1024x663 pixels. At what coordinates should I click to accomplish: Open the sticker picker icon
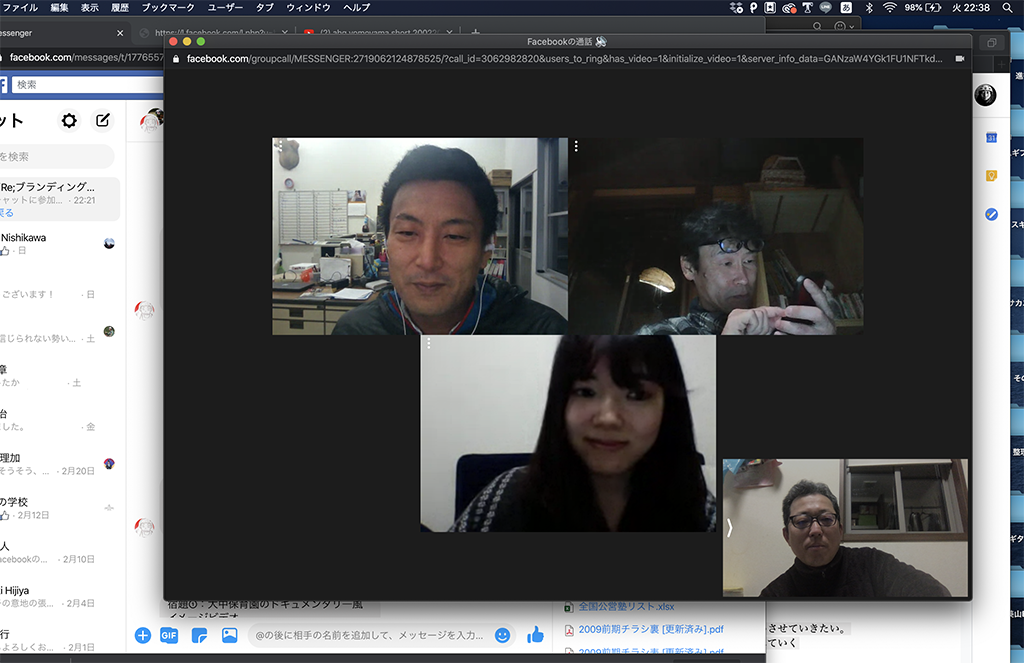[199, 635]
